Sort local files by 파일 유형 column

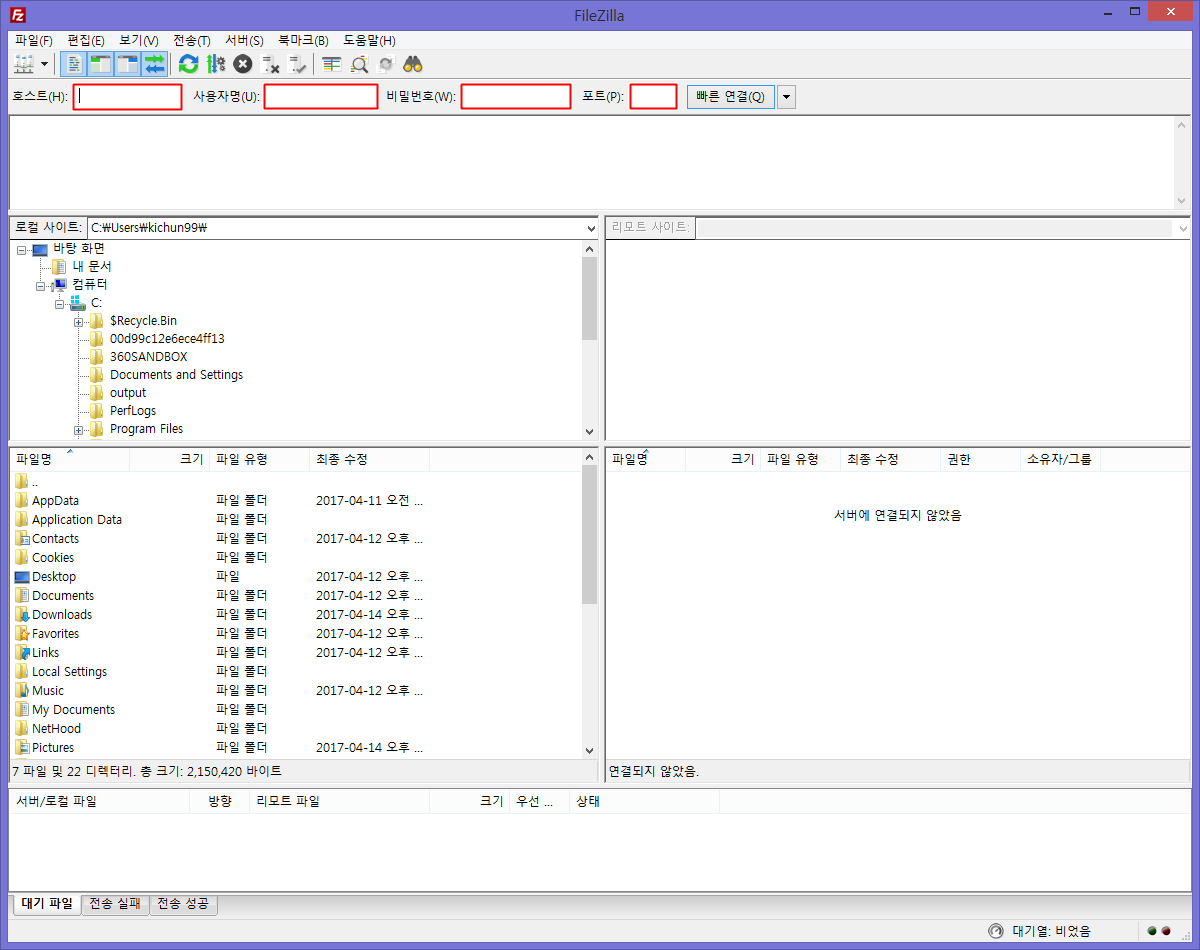(x=260, y=459)
